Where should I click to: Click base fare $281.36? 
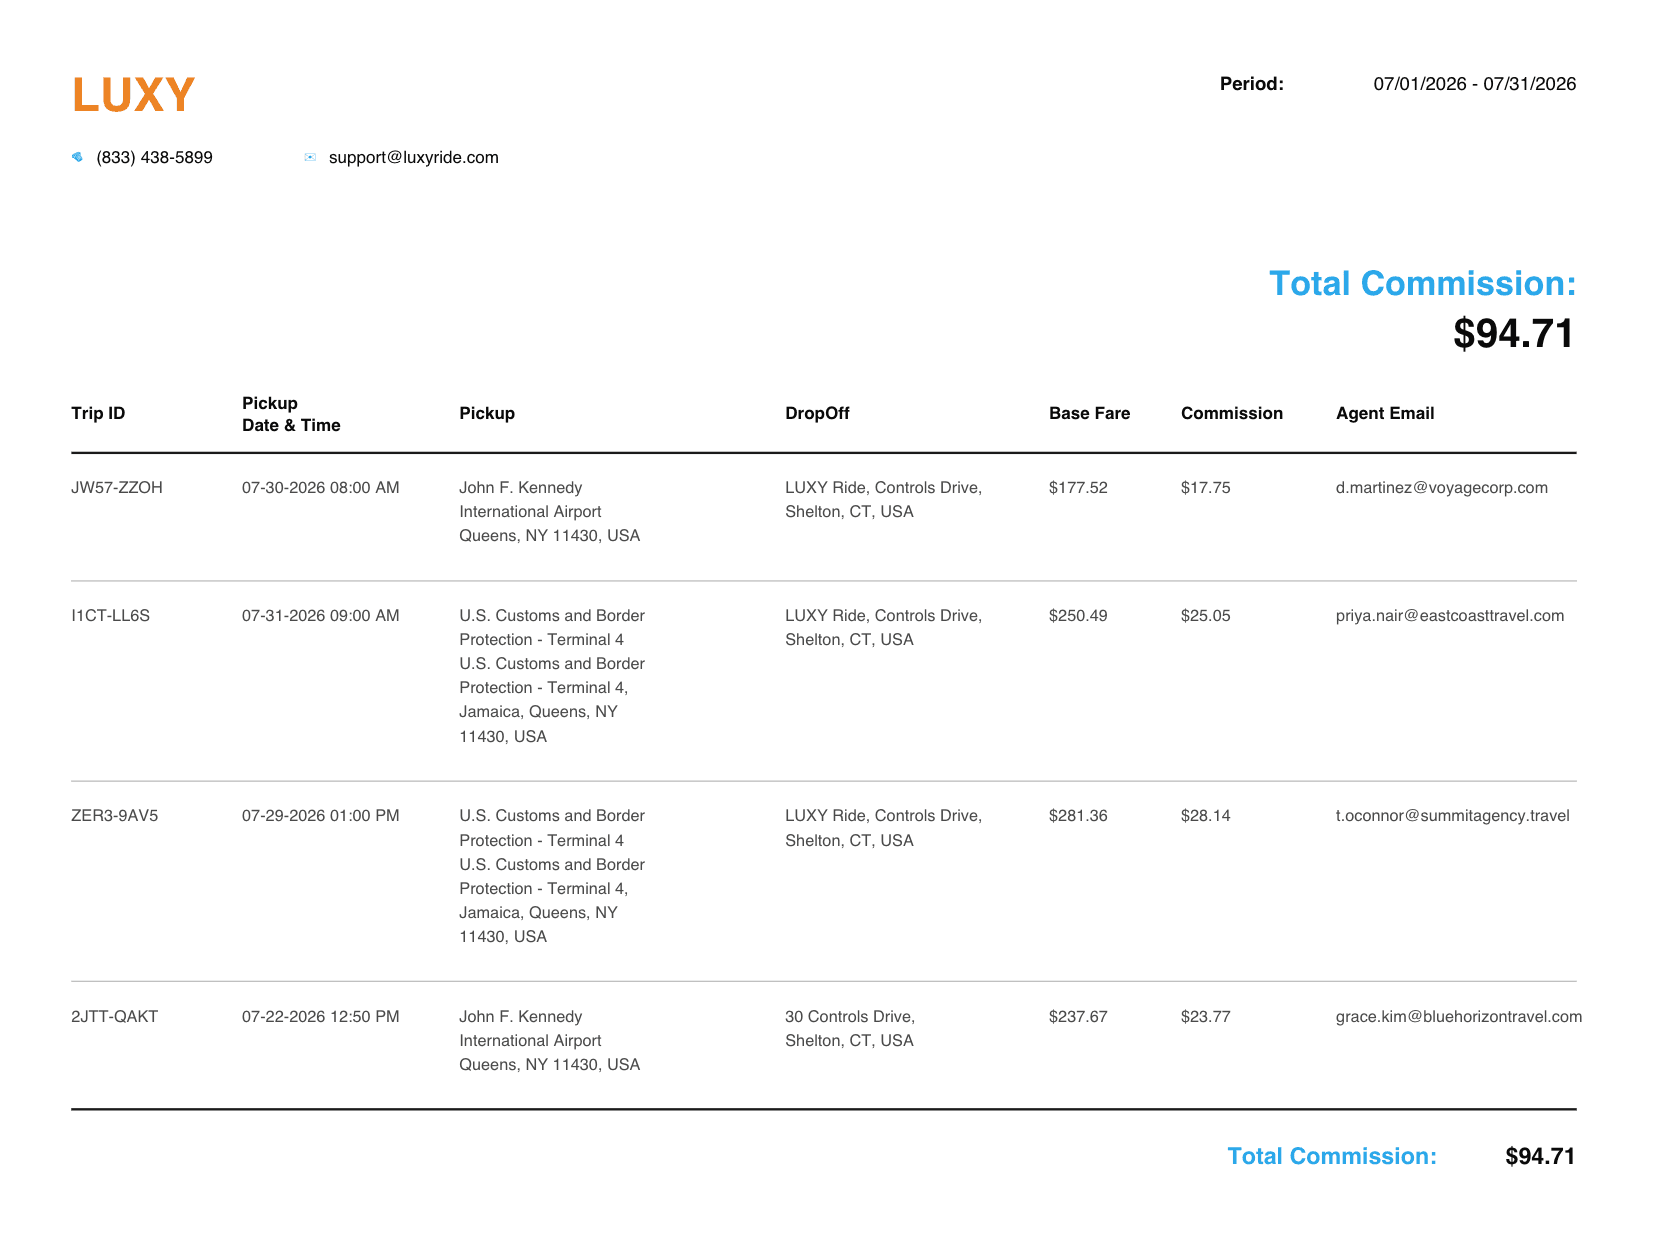[x=1078, y=815]
